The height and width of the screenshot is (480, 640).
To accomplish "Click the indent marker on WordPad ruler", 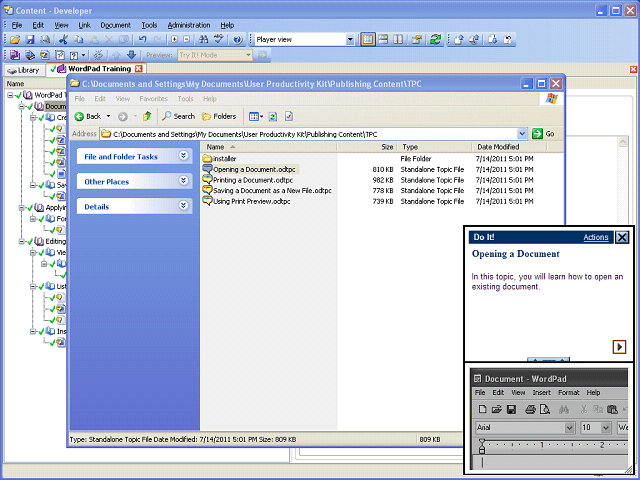I will (x=482, y=446).
